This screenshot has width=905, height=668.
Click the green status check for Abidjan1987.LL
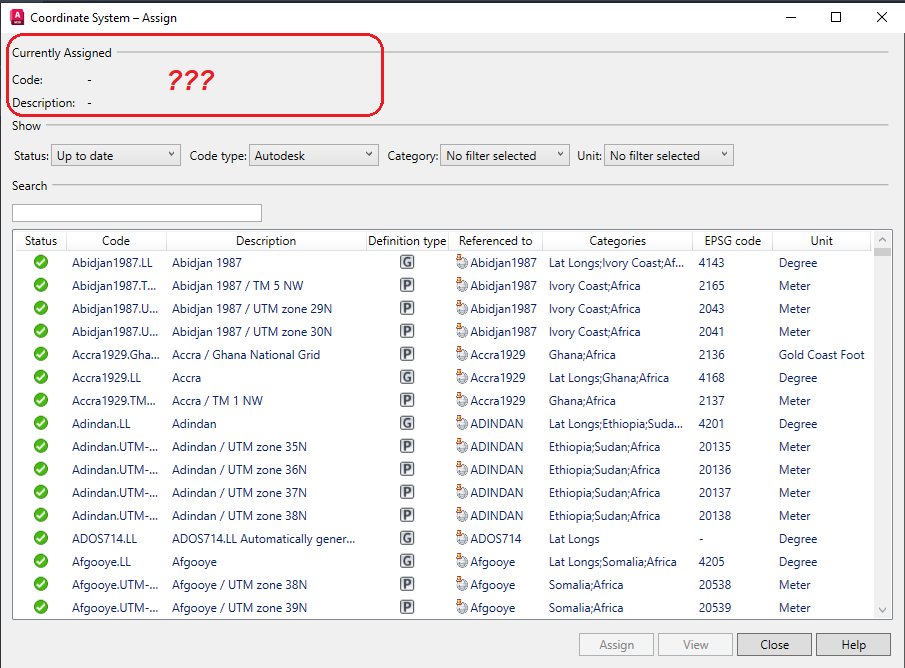[40, 262]
